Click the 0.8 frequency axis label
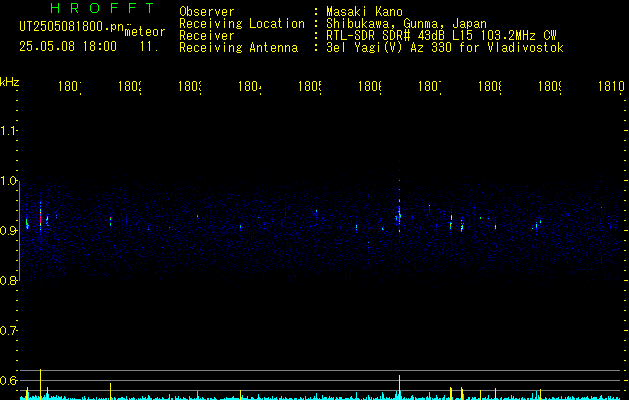Viewport: 629px width, 400px height. 8,281
